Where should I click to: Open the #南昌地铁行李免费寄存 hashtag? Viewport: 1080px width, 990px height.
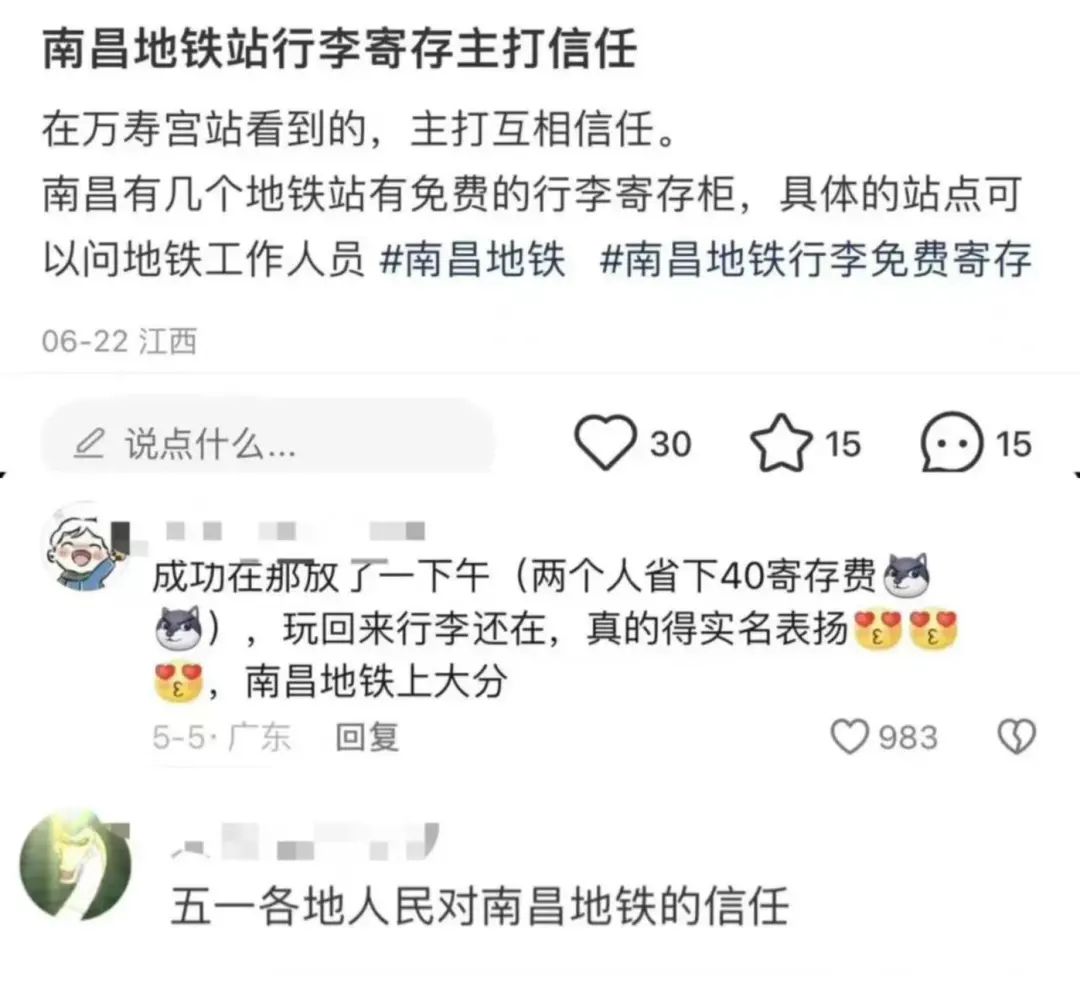pos(816,259)
